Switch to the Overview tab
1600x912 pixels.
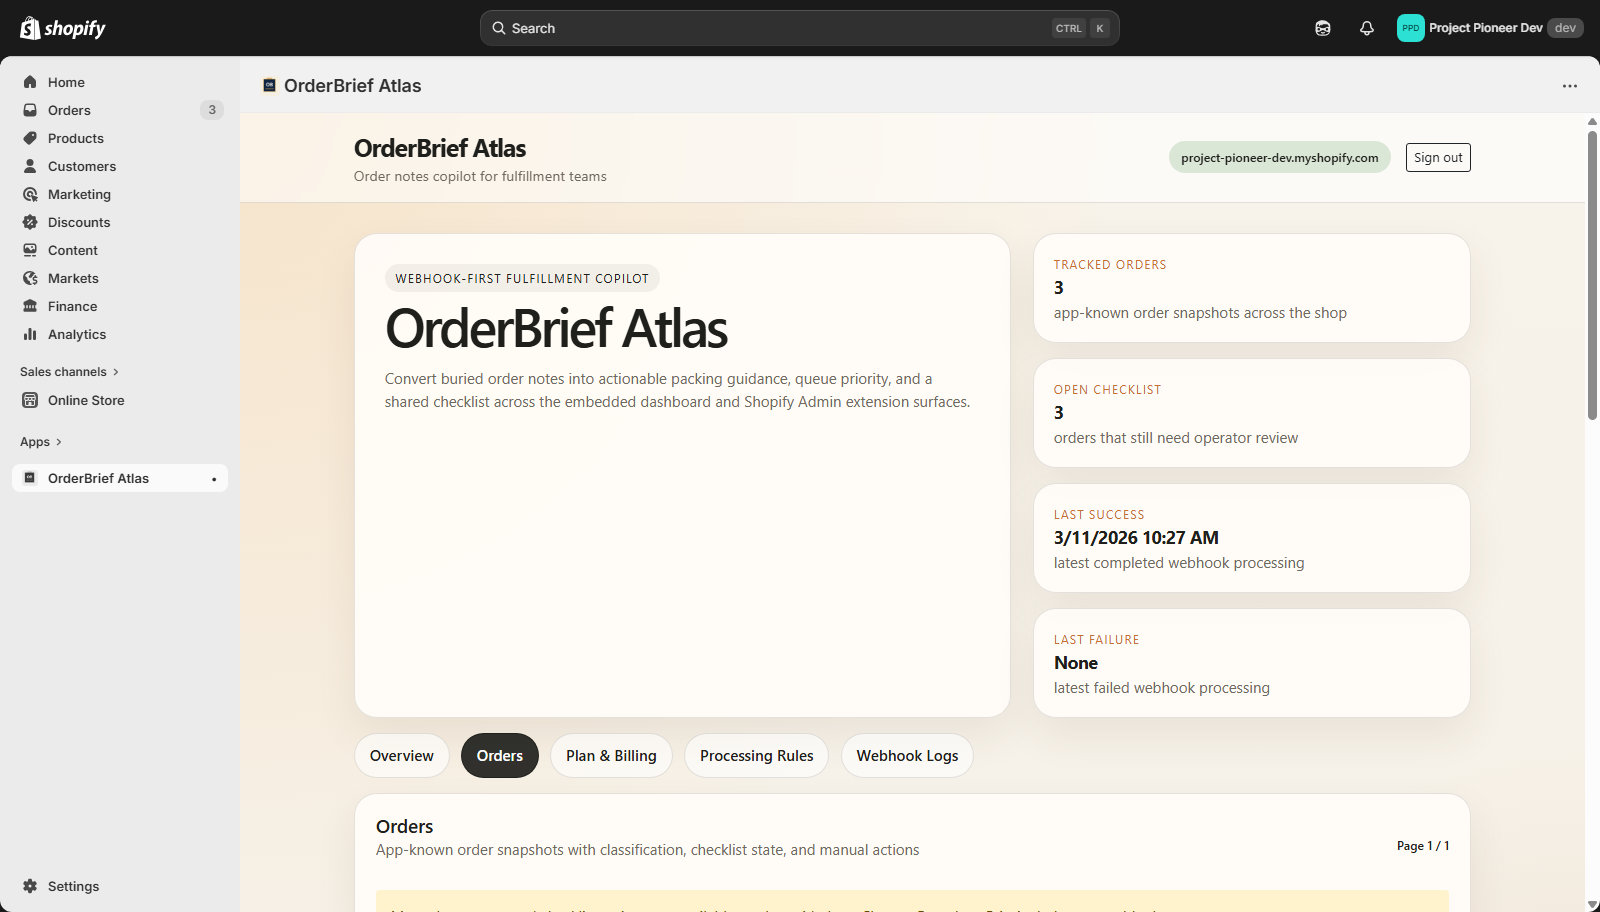coord(402,756)
